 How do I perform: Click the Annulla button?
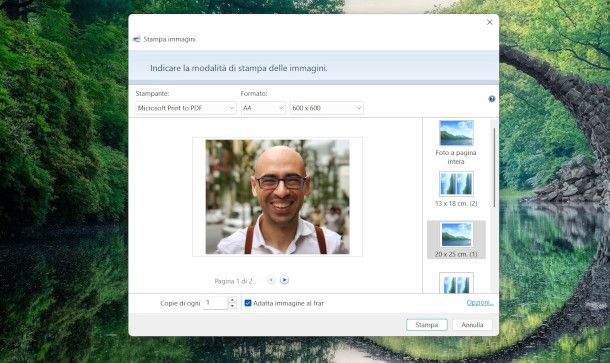(472, 324)
